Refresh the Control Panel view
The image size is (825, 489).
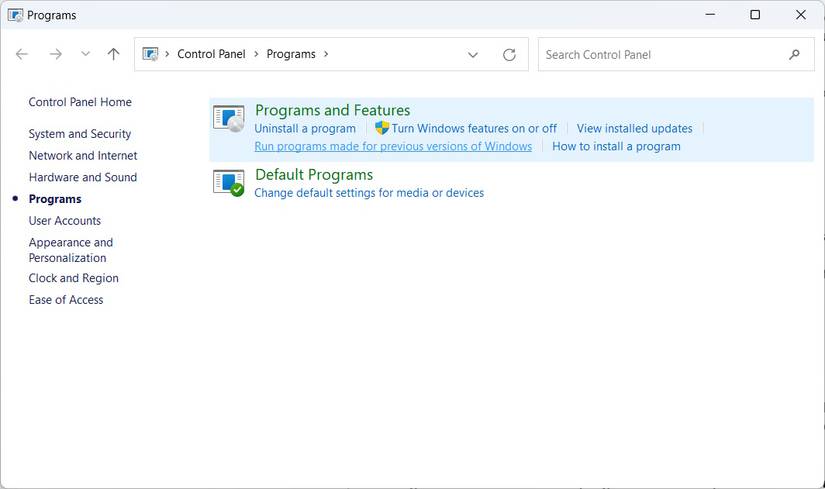click(509, 55)
